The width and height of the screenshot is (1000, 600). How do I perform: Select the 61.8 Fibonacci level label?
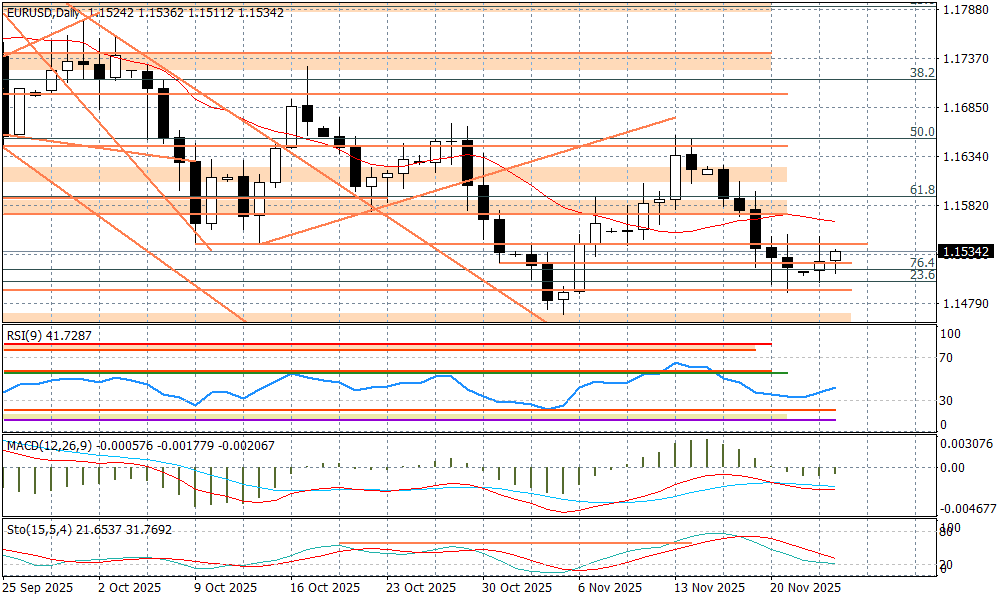click(x=921, y=190)
